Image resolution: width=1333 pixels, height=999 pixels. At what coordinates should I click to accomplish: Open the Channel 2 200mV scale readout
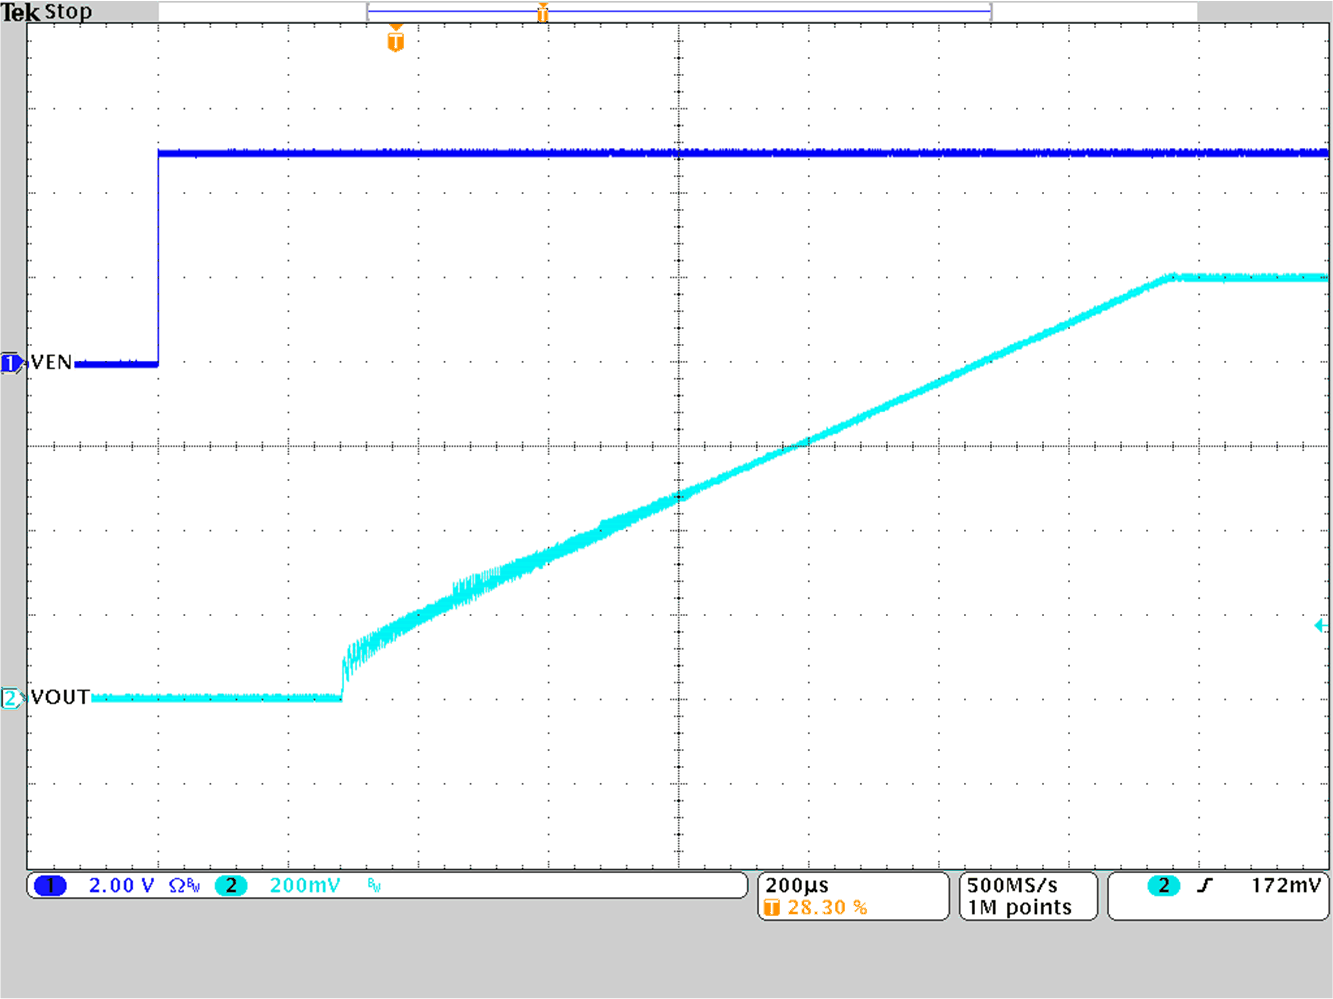[x=303, y=885]
